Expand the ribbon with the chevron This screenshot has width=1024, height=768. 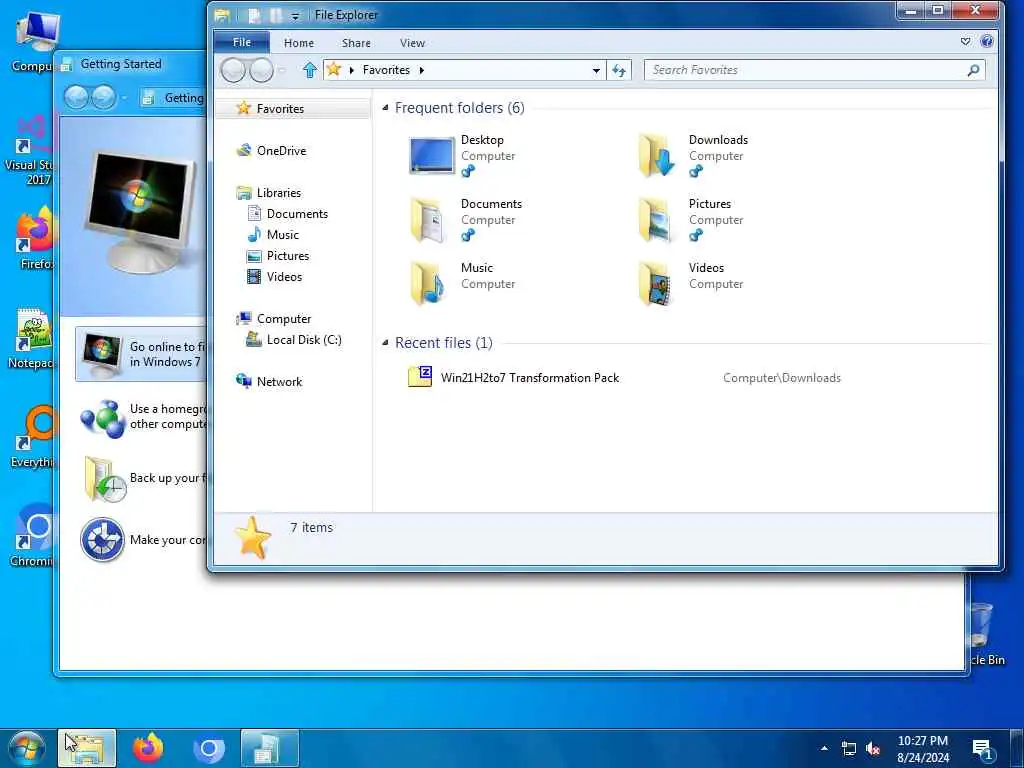pyautogui.click(x=965, y=42)
